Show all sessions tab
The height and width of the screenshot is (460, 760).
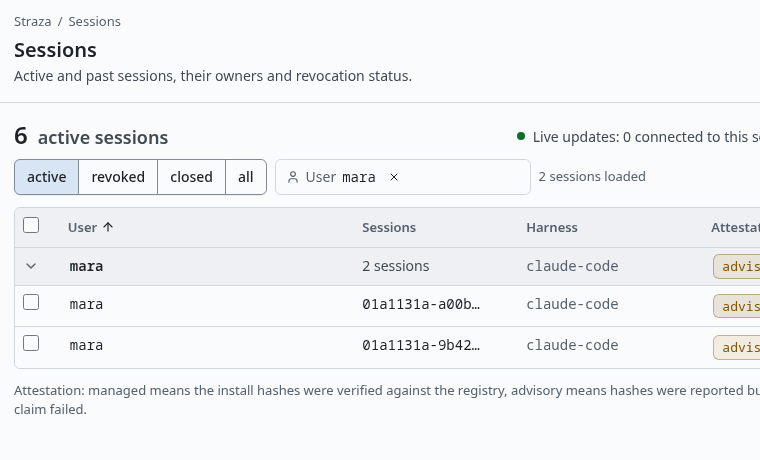point(246,177)
